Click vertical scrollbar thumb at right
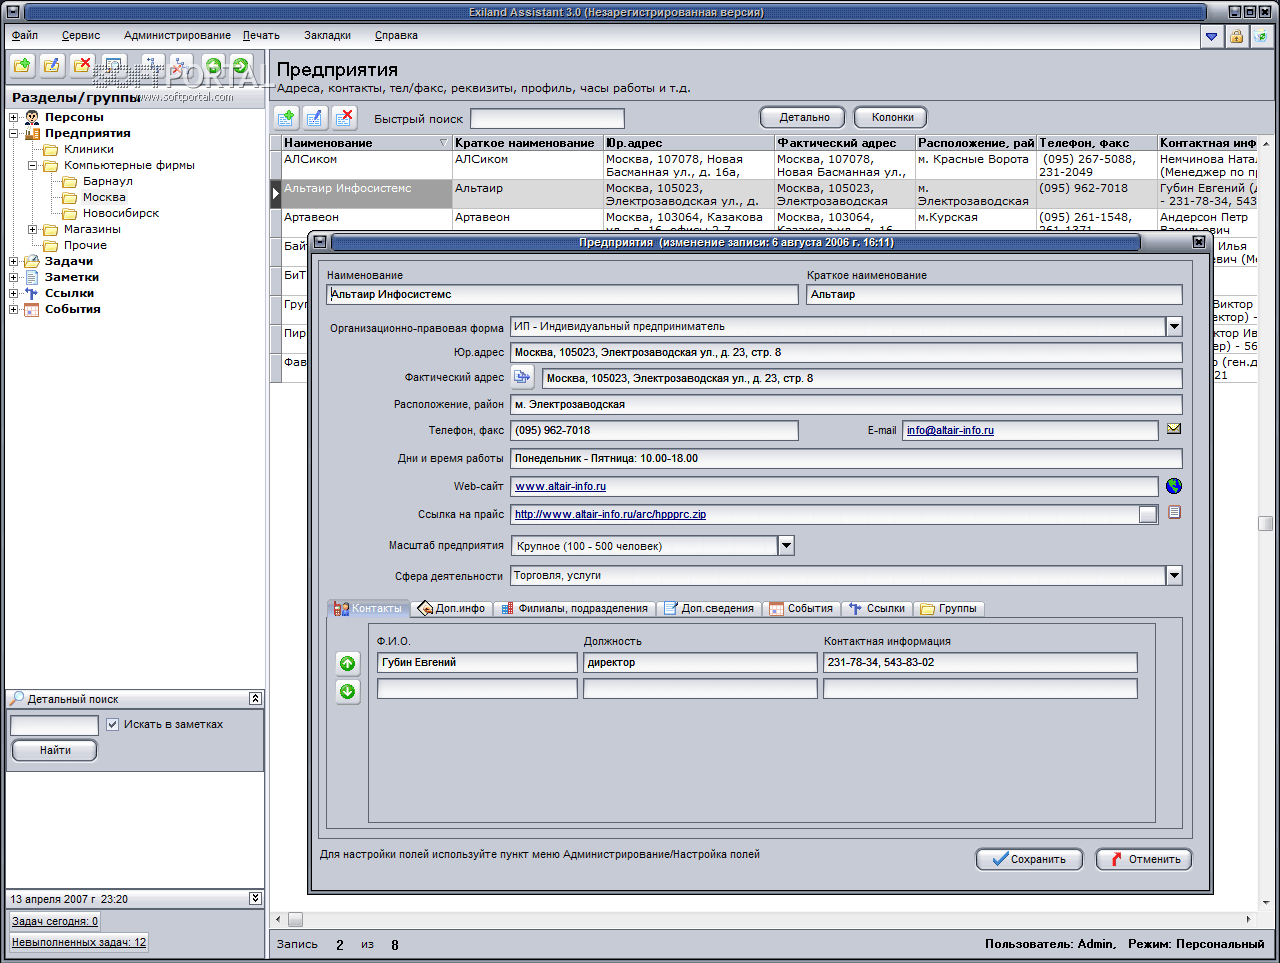The image size is (1280, 963). click(1265, 523)
